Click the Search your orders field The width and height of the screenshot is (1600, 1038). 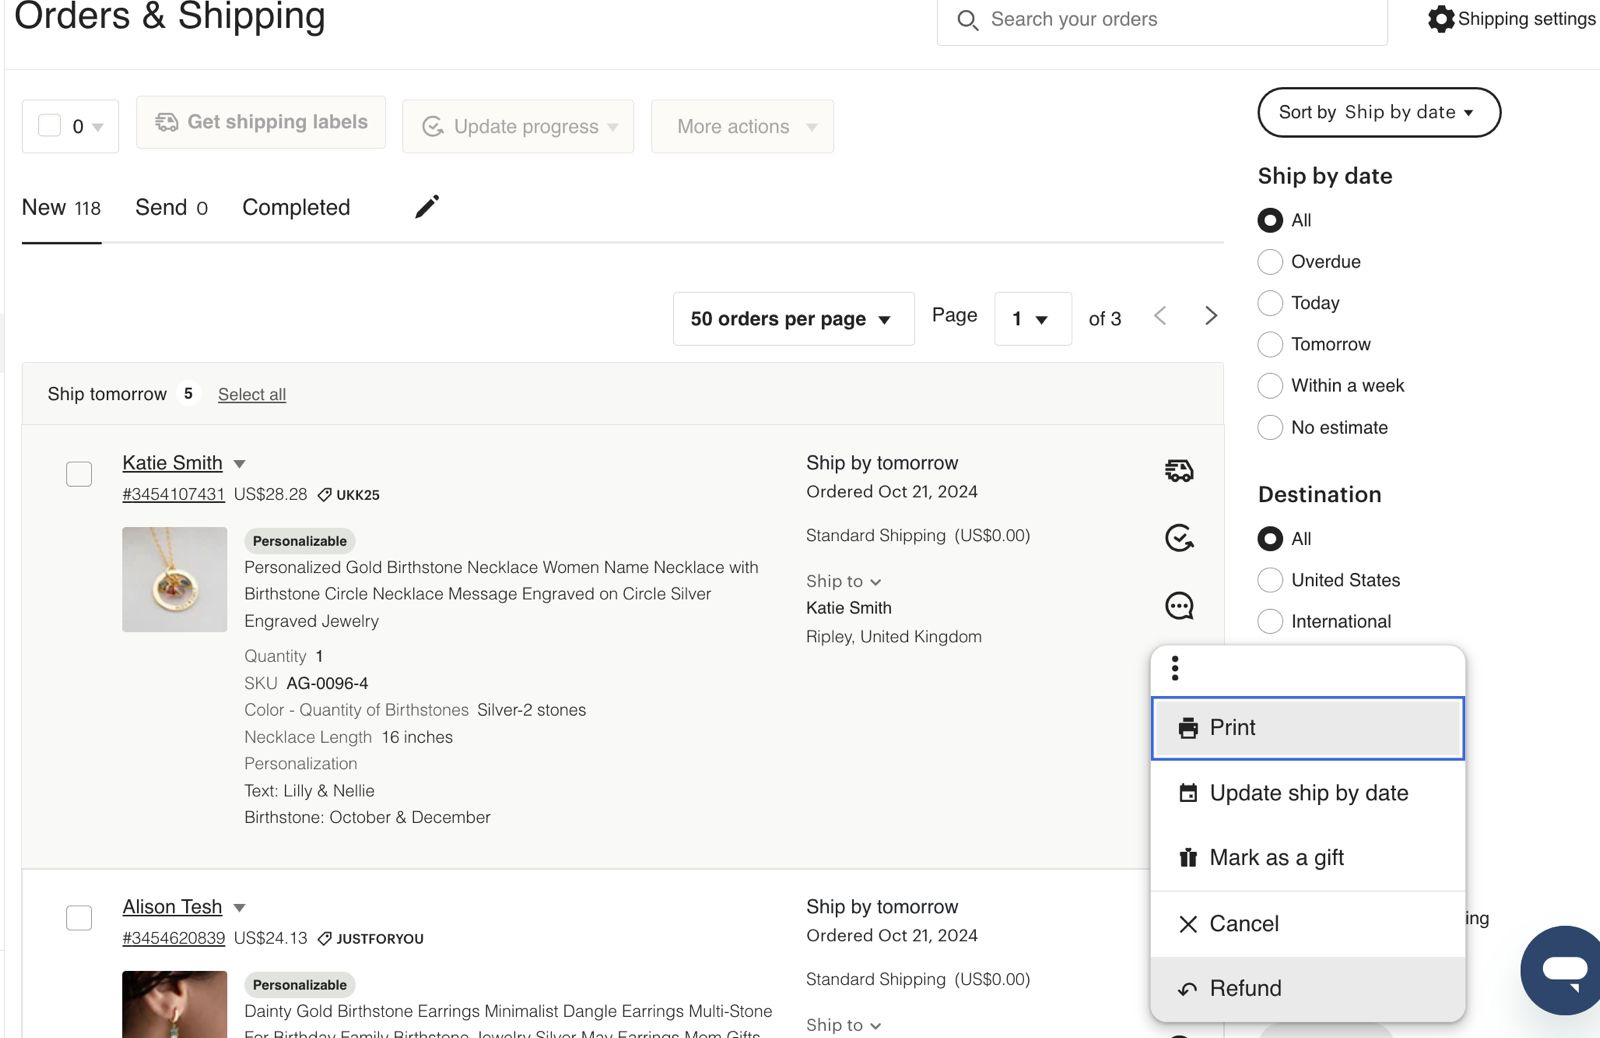click(1160, 20)
